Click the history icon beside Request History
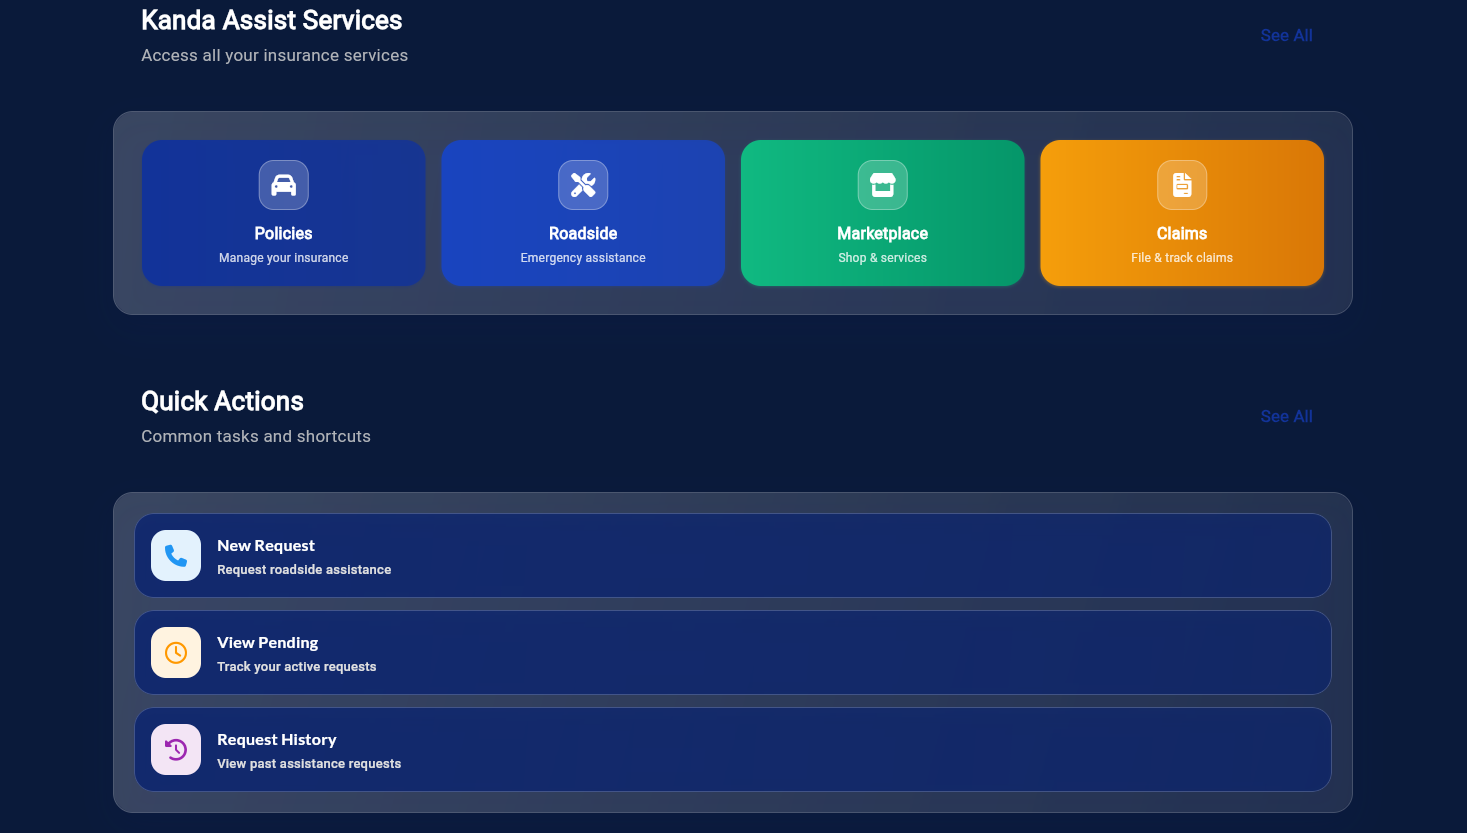 coord(175,749)
